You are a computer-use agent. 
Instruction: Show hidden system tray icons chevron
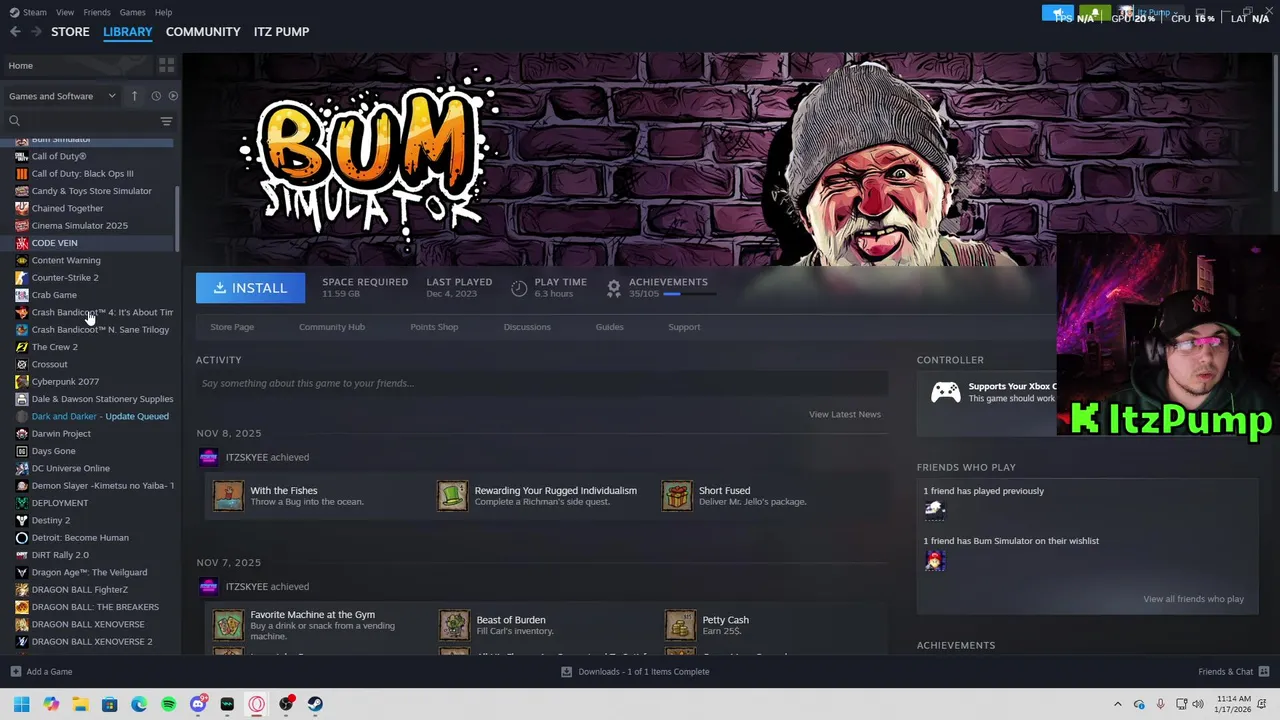[x=1118, y=704]
